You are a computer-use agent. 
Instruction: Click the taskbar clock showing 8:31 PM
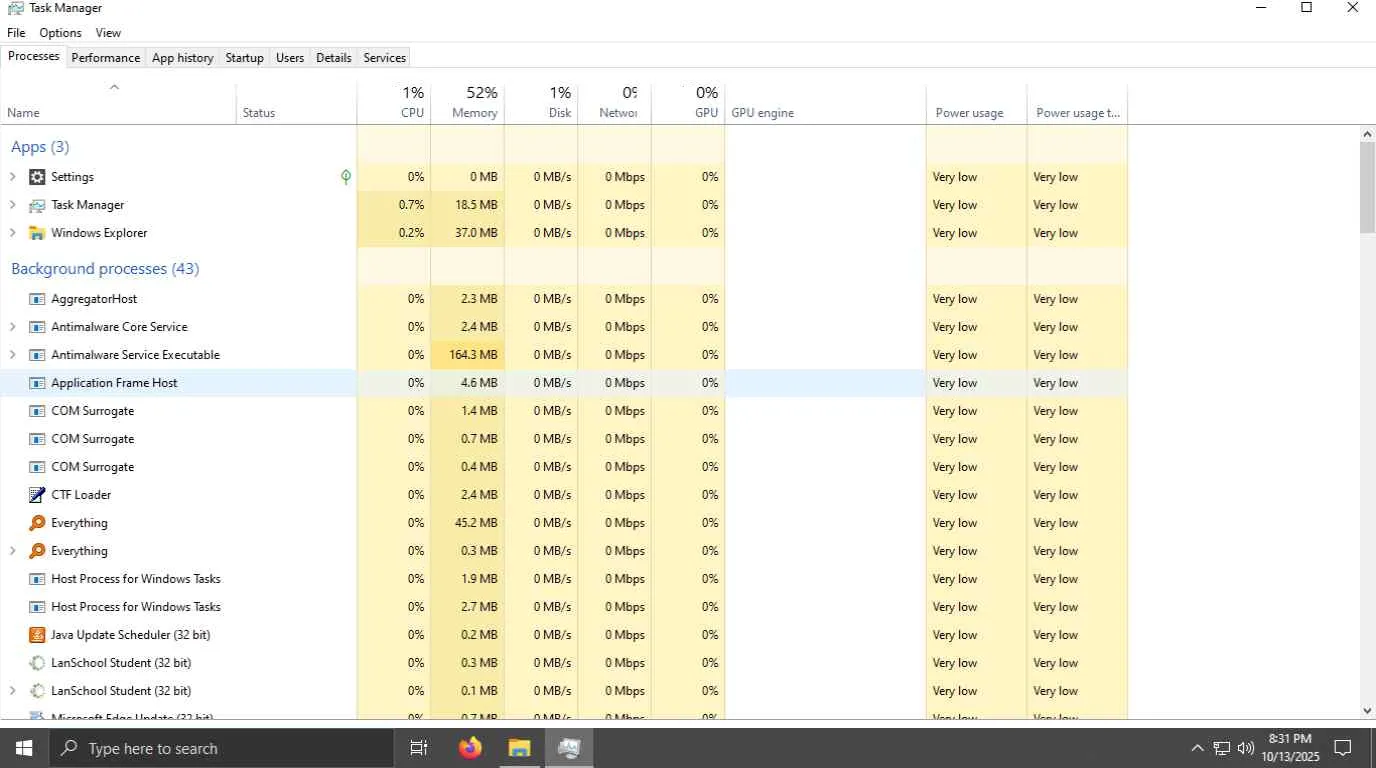pos(1290,748)
